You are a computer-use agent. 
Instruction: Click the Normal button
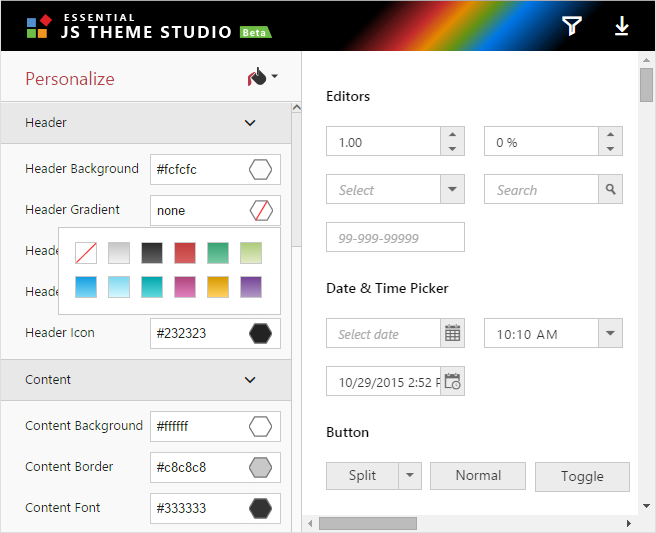[x=478, y=476]
